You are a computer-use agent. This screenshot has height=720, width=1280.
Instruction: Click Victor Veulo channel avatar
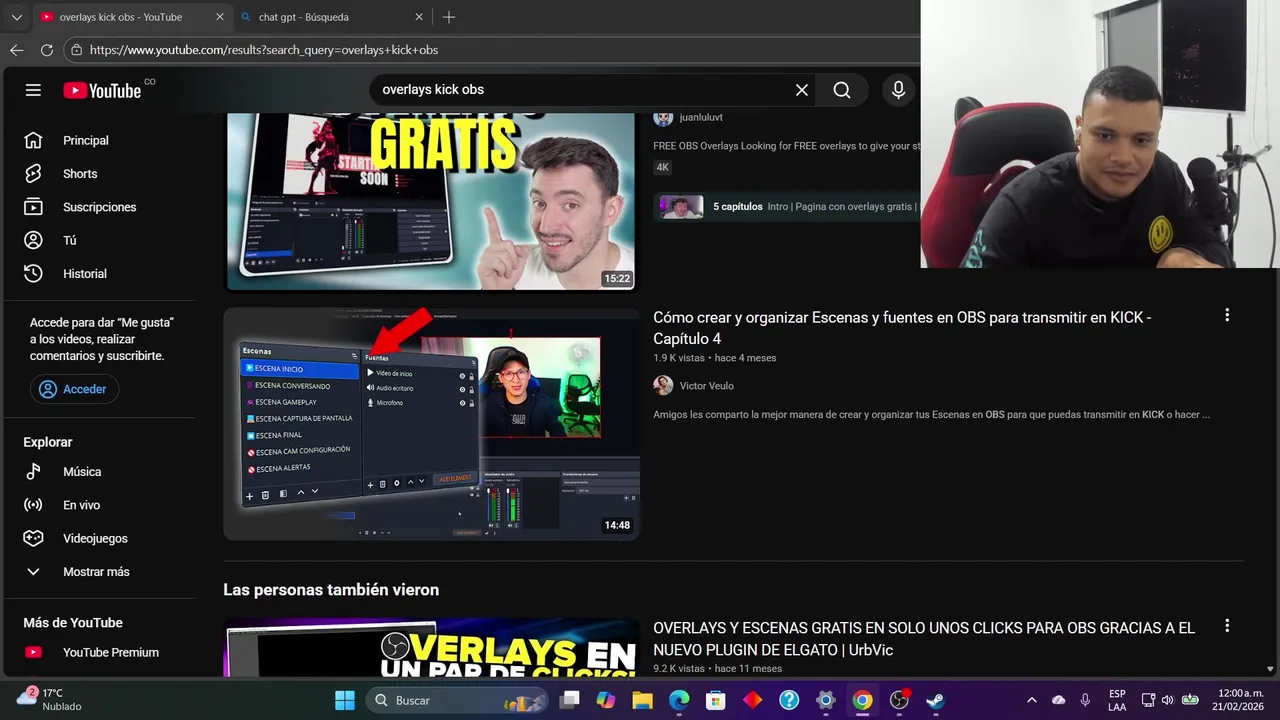pos(663,386)
